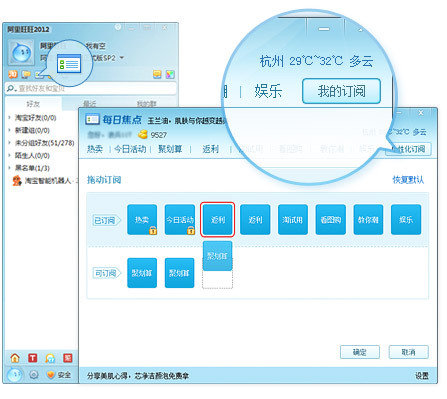Open the 返利 tab in 每日焦点 navigation

211,149
